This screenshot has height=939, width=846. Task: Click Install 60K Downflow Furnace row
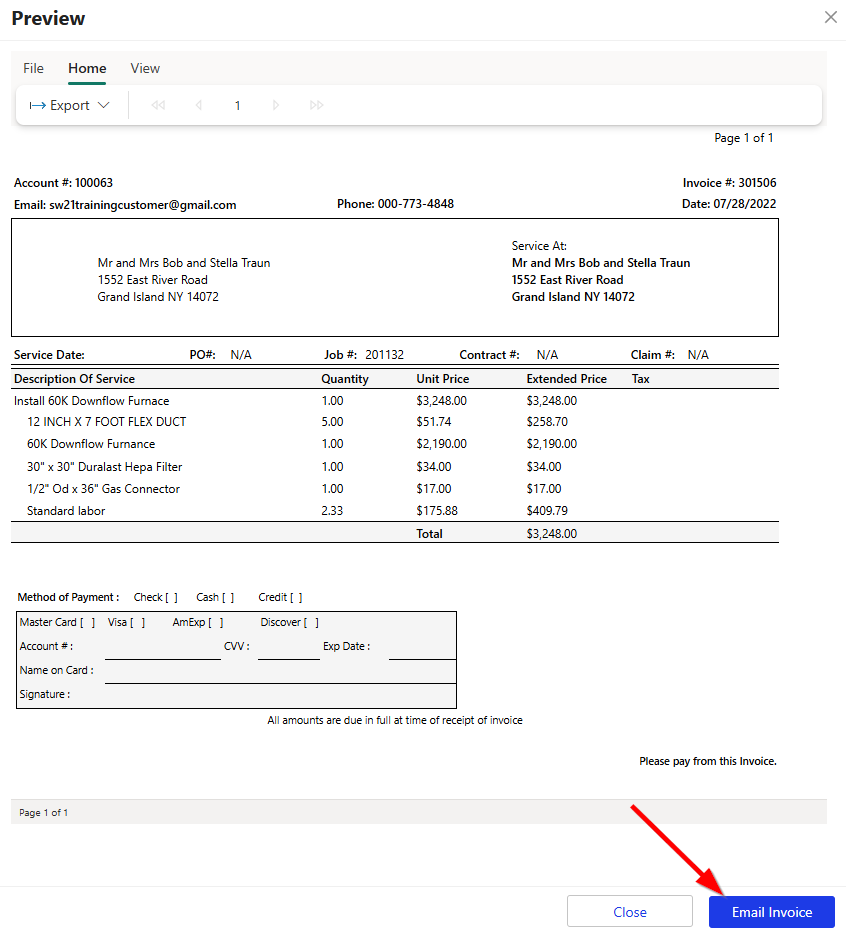pyautogui.click(x=395, y=401)
